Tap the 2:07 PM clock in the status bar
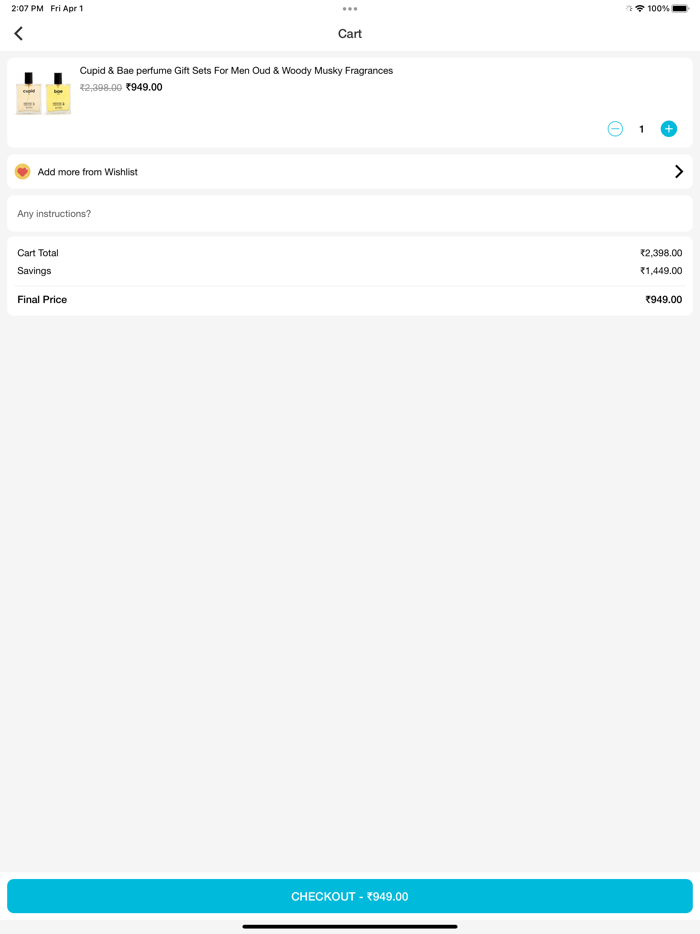700x934 pixels. (x=27, y=9)
